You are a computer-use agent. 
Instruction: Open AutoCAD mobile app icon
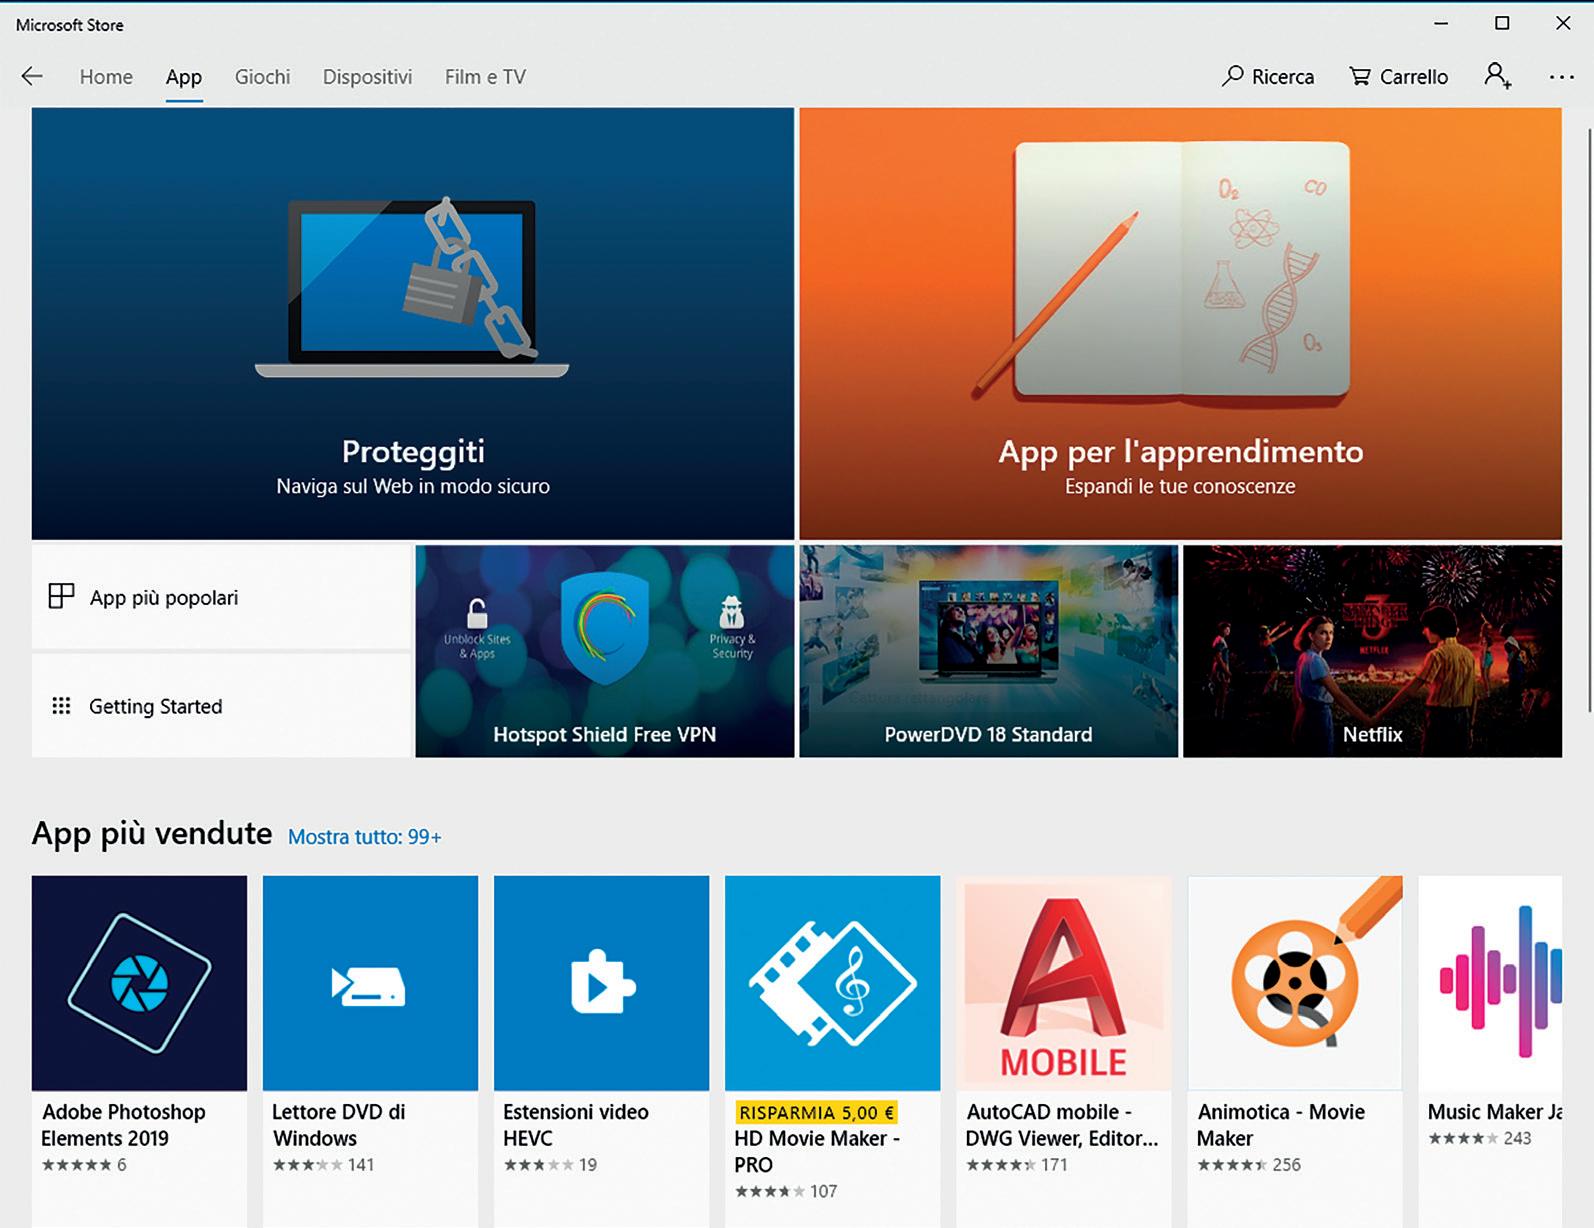click(1063, 983)
